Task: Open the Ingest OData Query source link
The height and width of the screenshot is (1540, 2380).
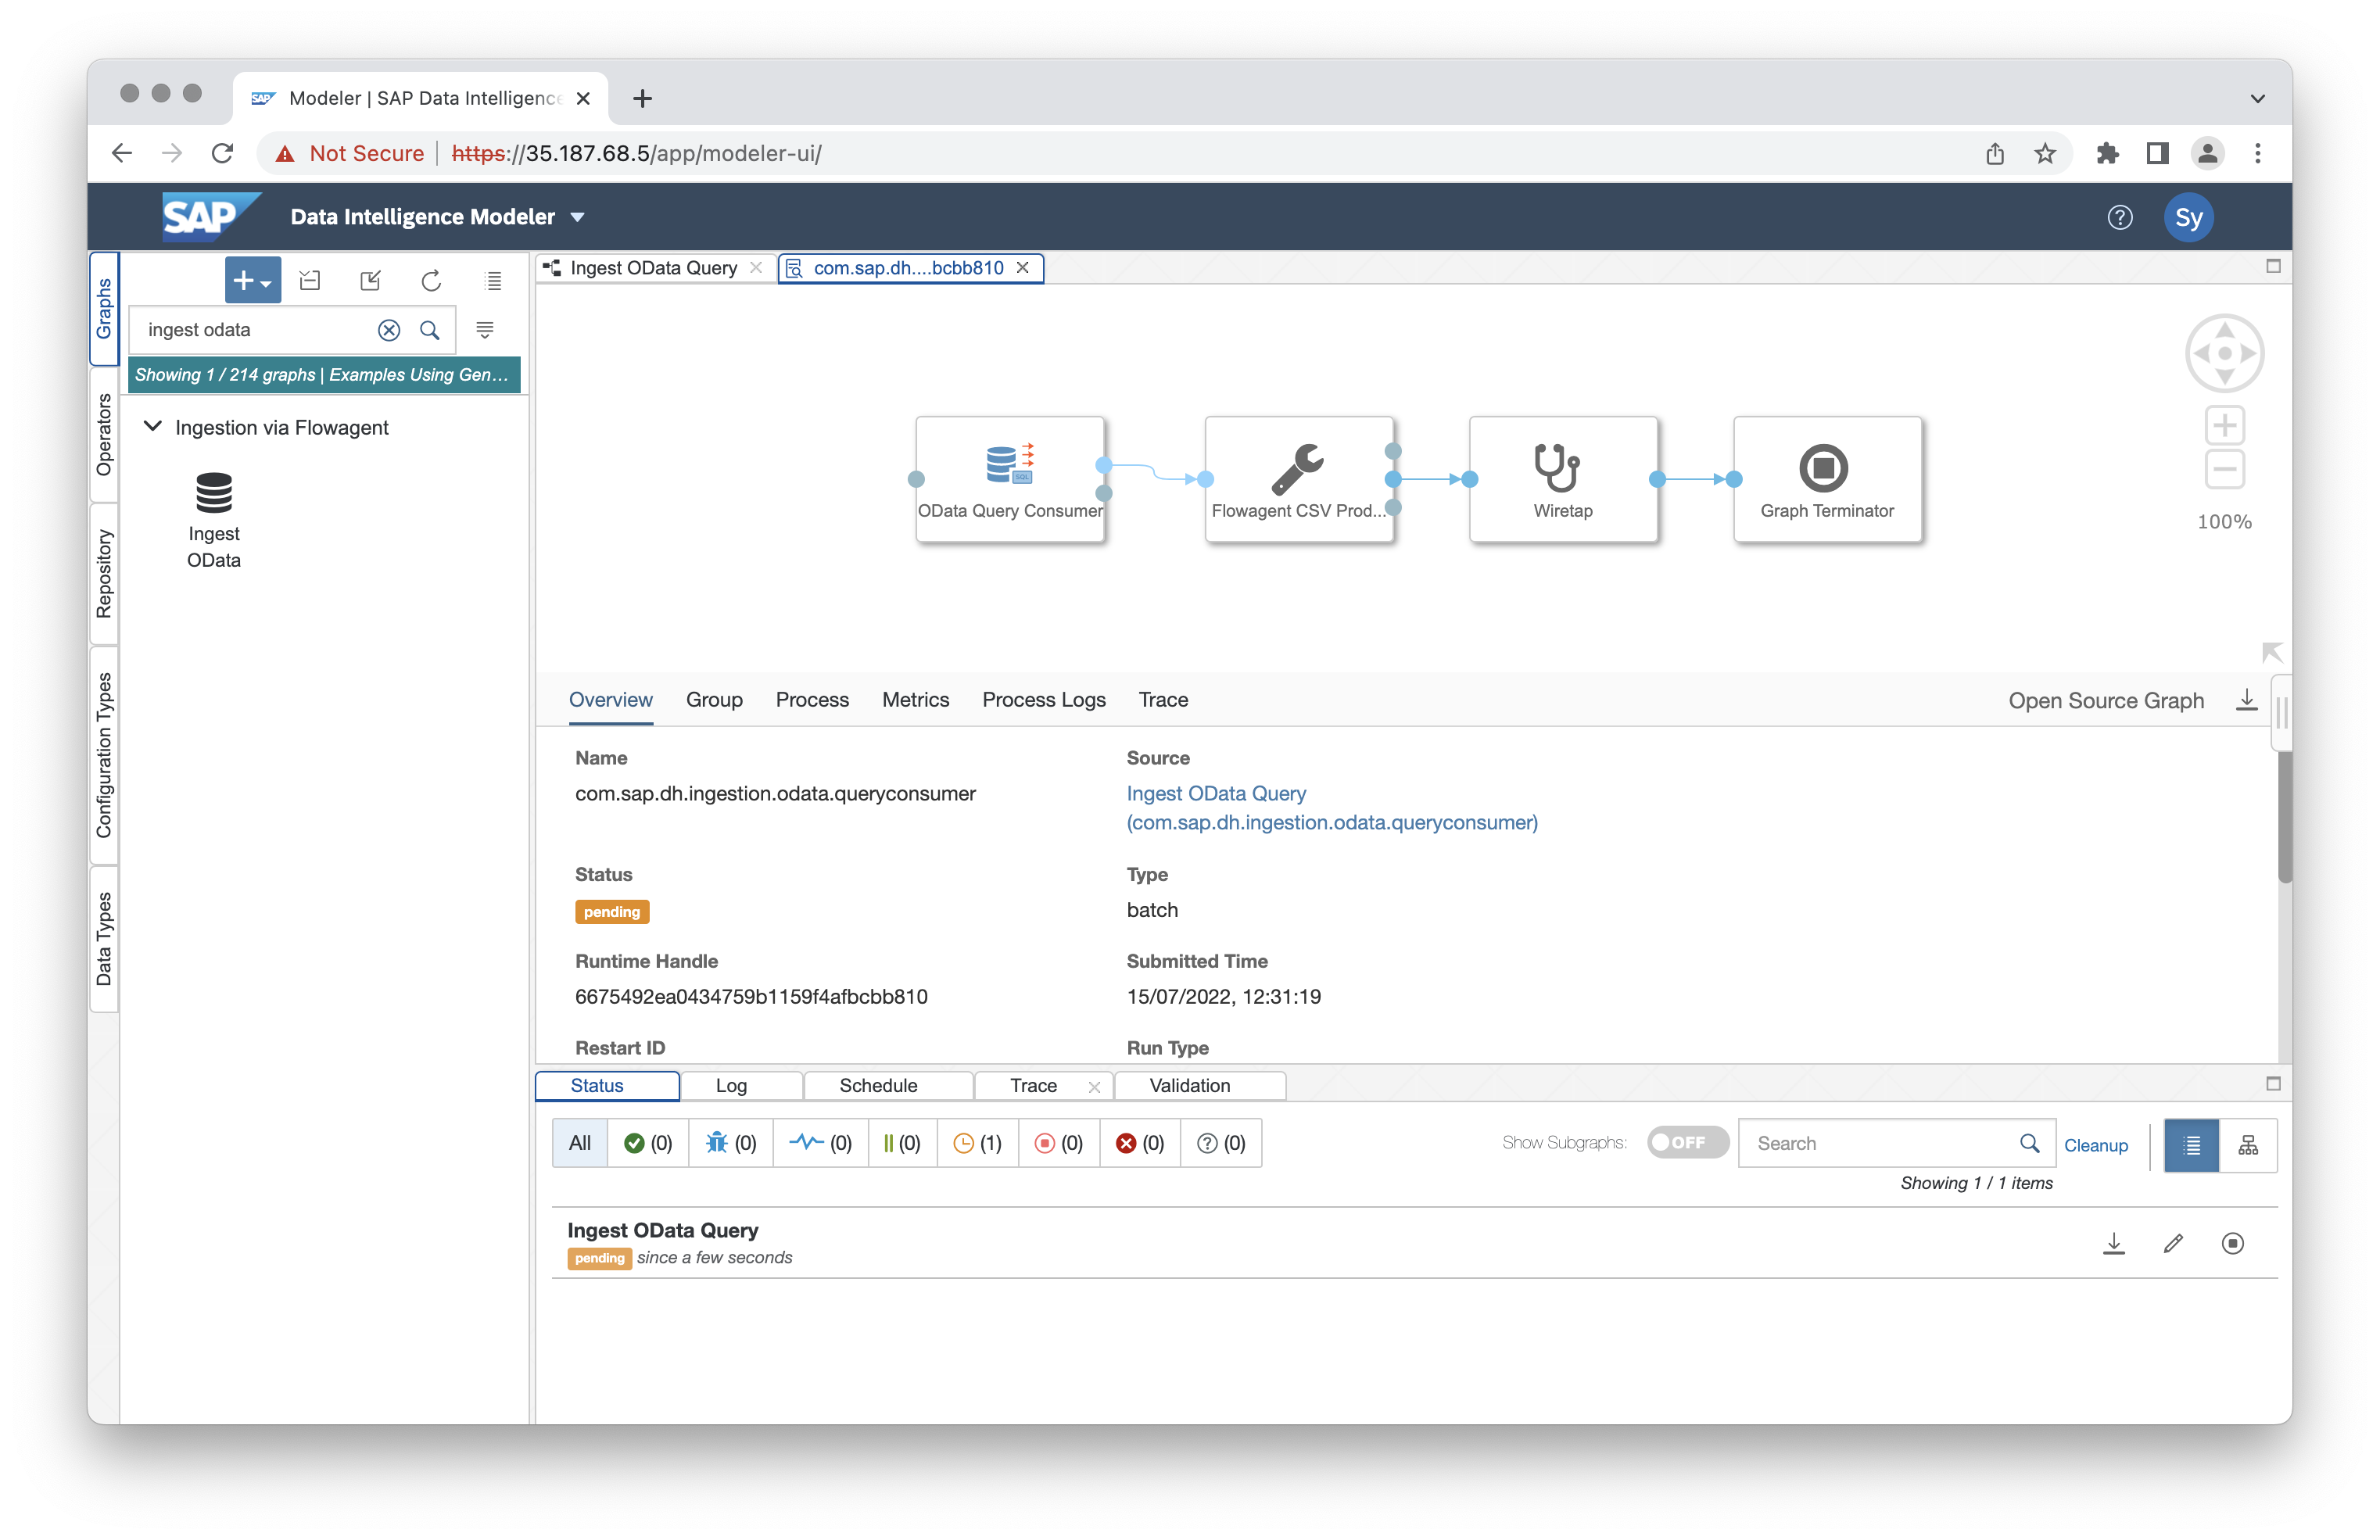Action: [x=1331, y=808]
